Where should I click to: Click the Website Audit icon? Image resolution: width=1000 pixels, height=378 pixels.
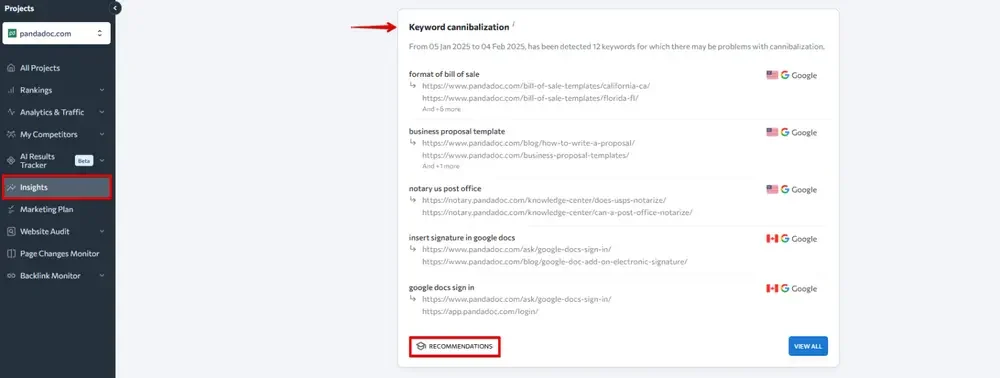11,231
